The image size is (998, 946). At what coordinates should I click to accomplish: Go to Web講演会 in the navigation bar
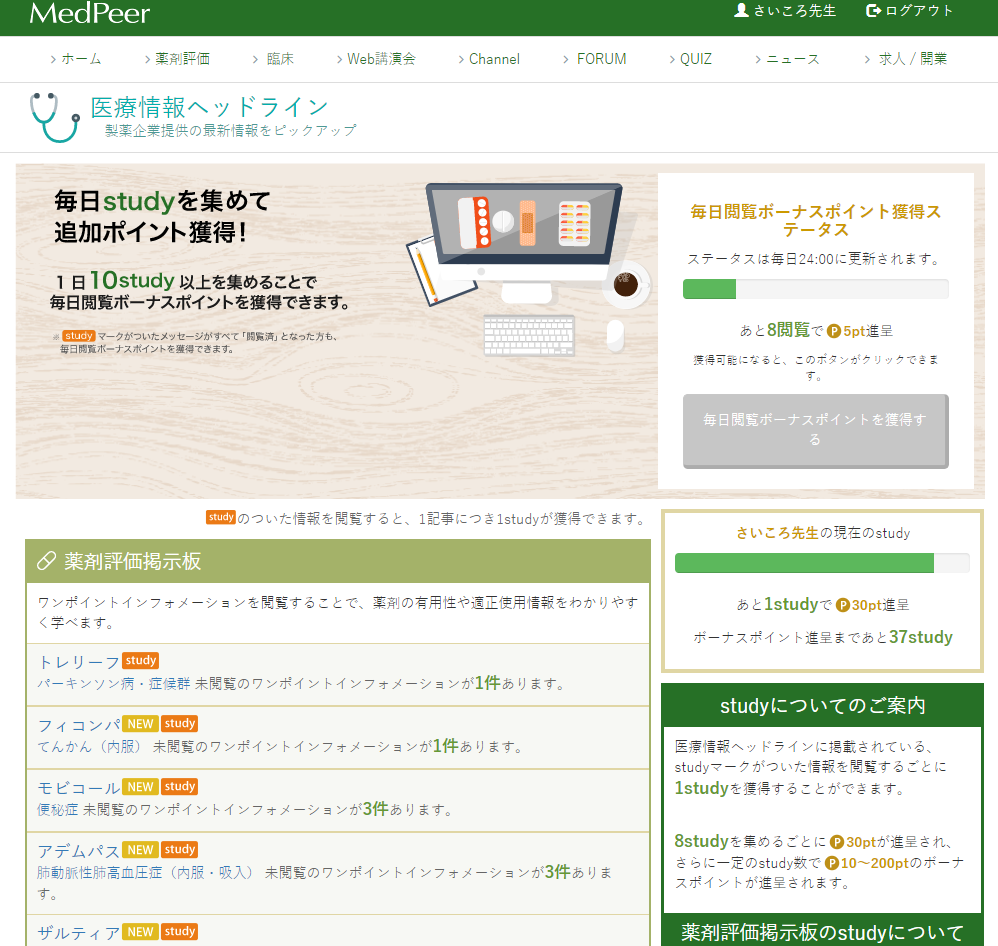coord(376,59)
